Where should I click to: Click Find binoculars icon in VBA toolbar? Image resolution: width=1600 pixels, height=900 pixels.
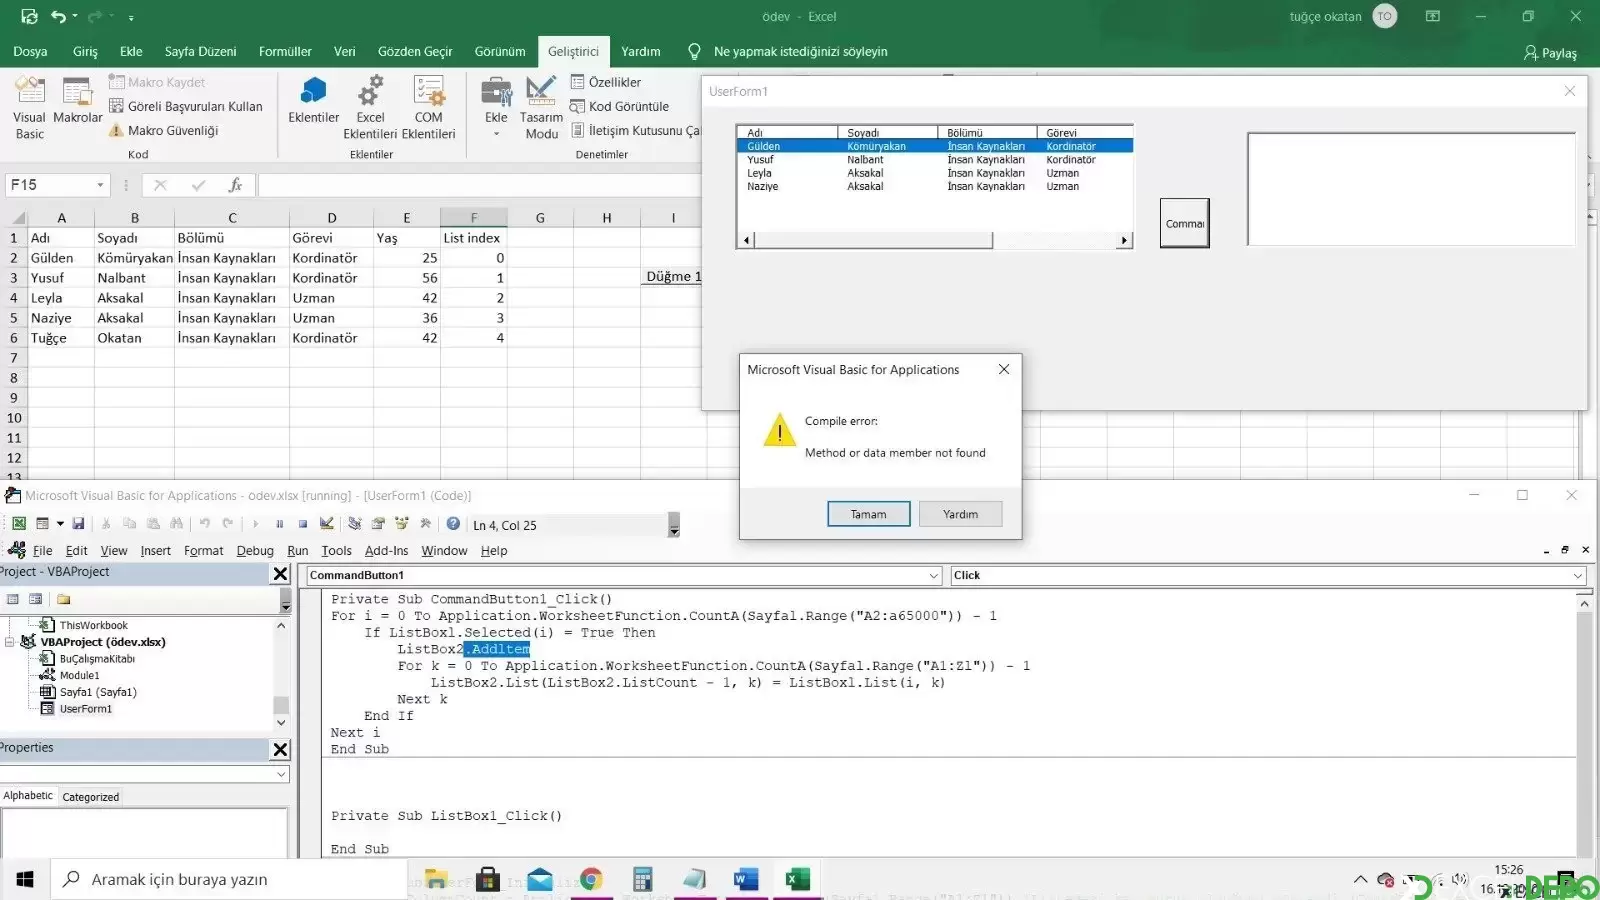176,524
